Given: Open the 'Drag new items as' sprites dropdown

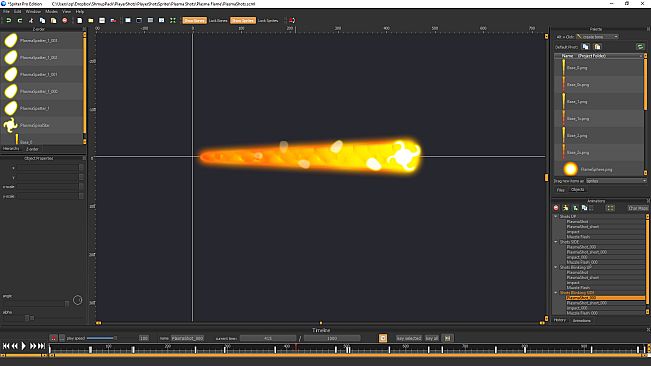Looking at the screenshot, I should (616, 181).
